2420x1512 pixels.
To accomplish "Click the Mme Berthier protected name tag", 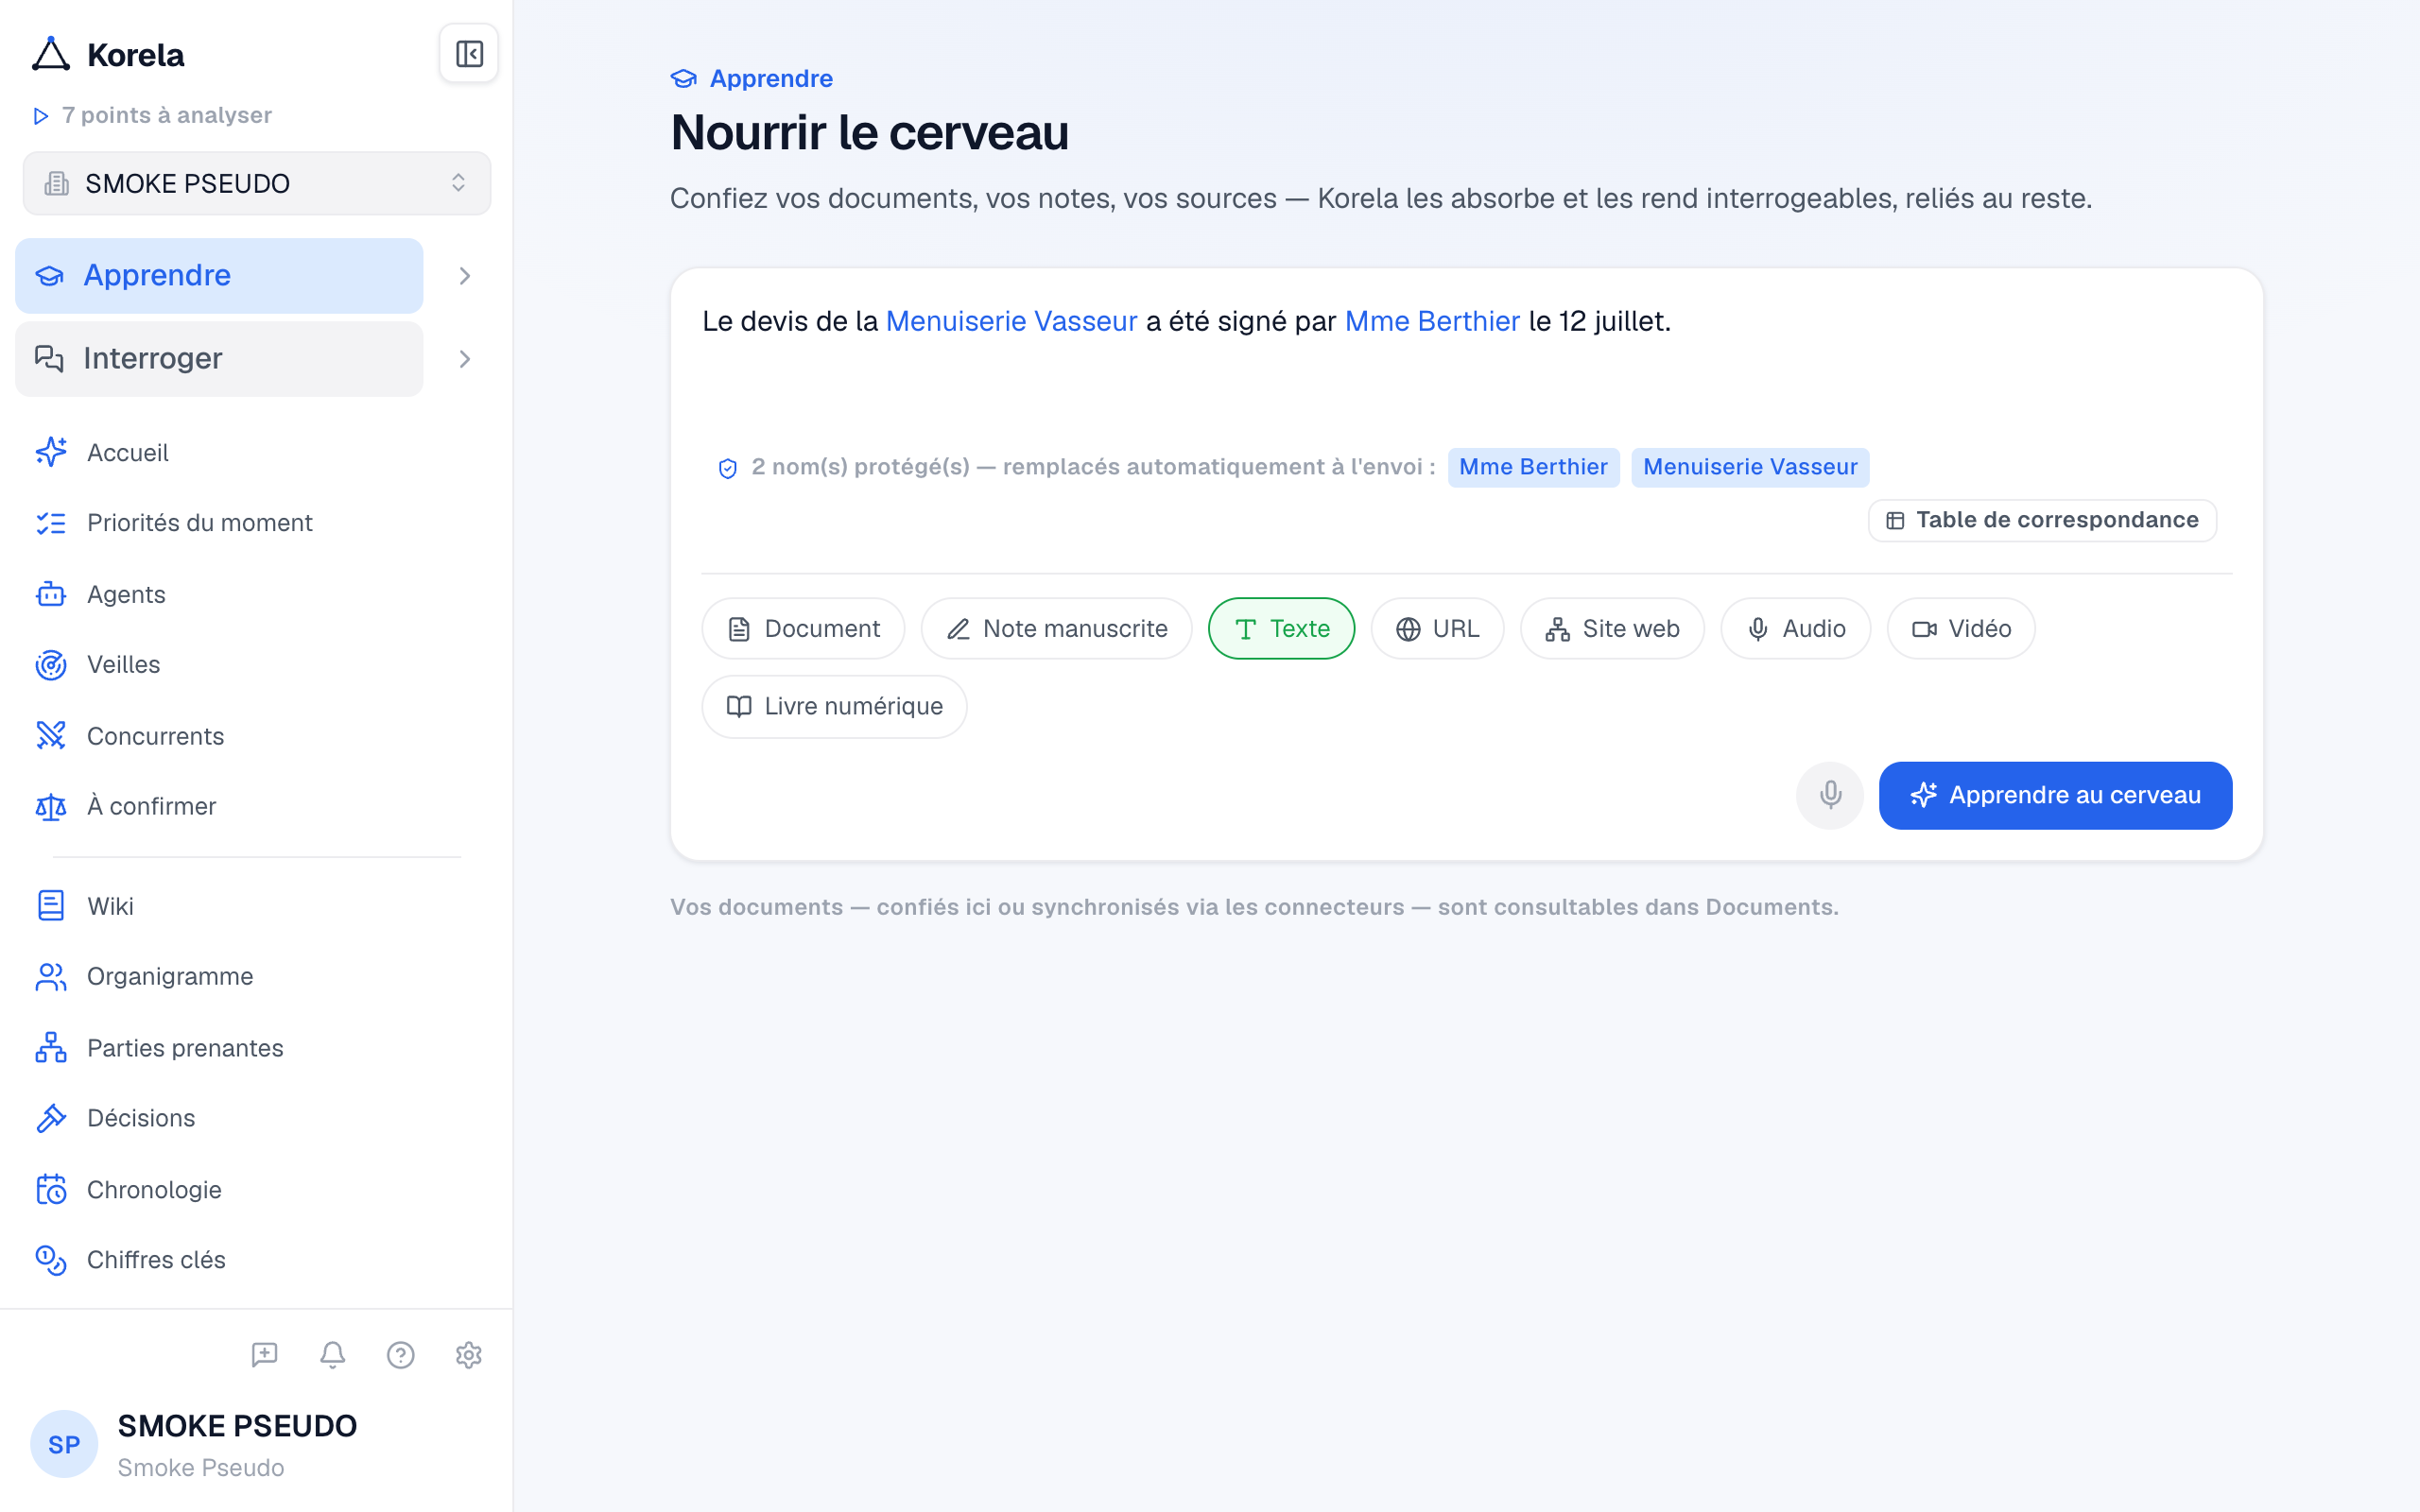I will (1534, 468).
